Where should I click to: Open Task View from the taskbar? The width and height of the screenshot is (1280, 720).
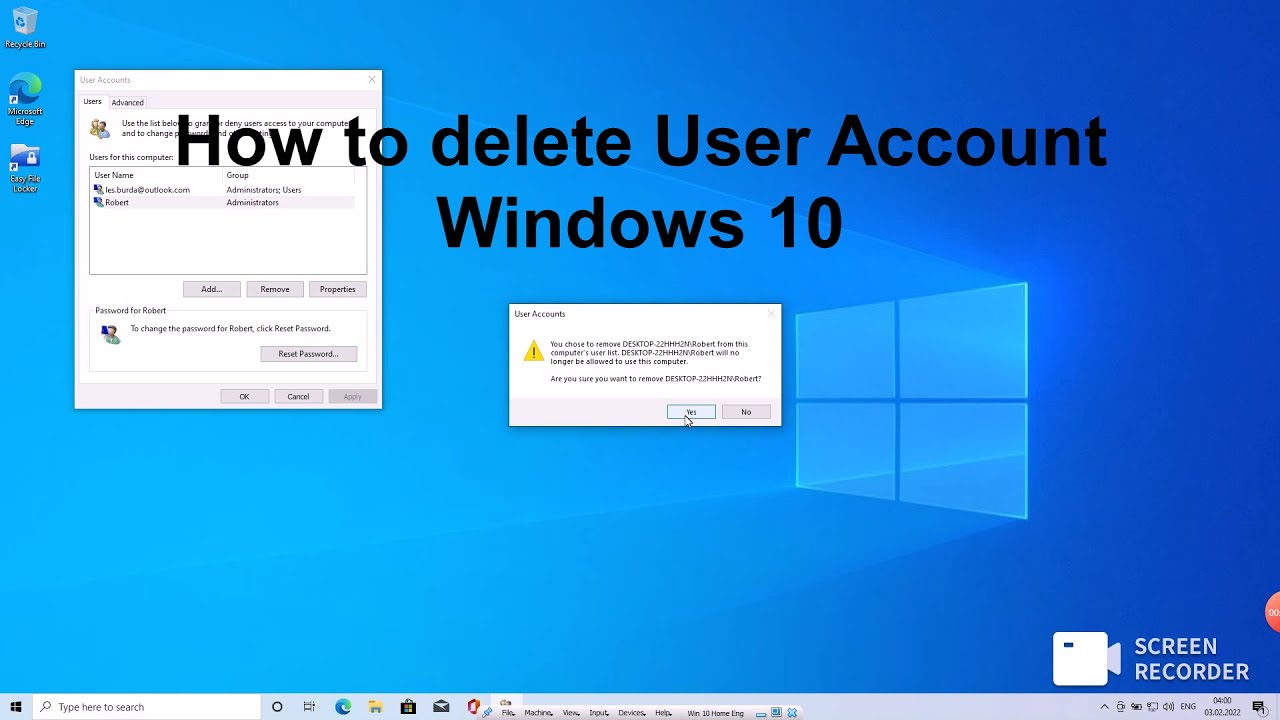click(309, 707)
